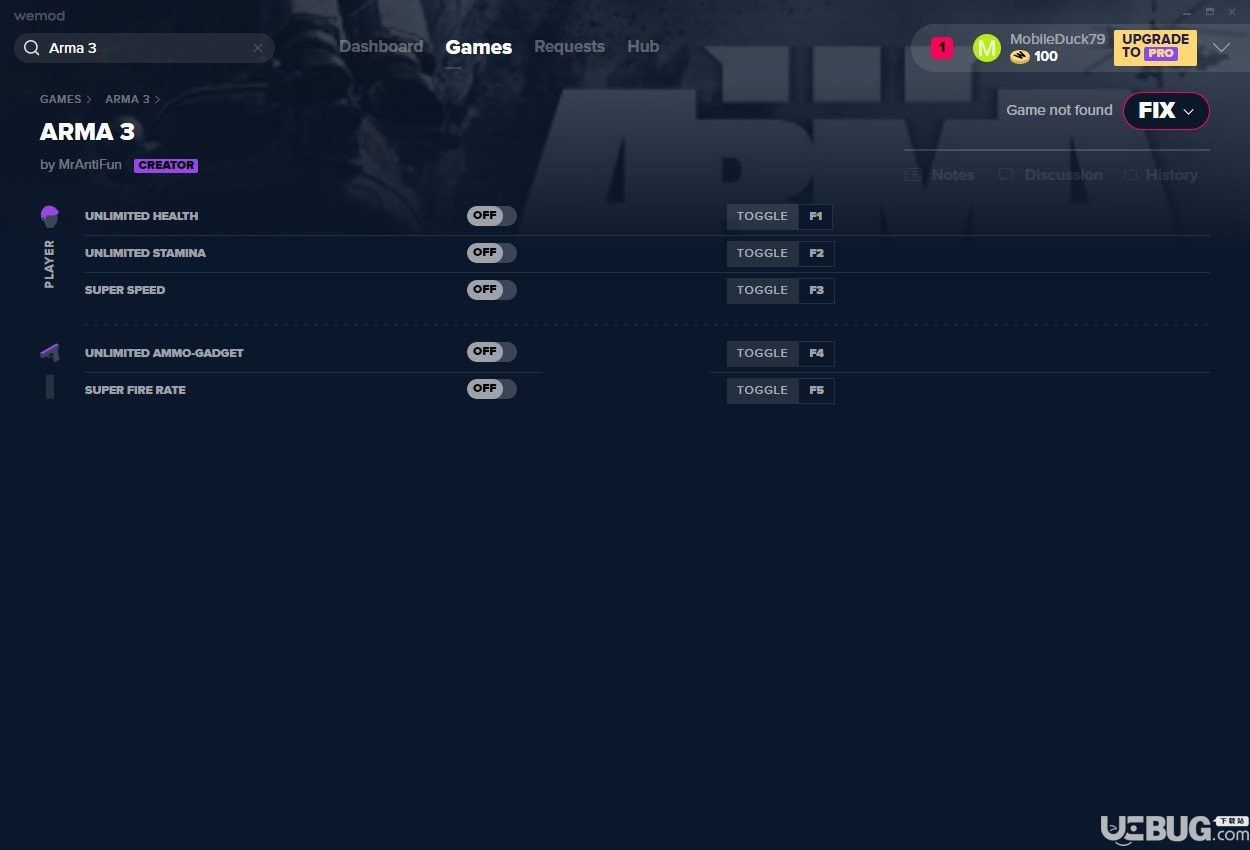Toggle Unlimited Health on

(492, 216)
